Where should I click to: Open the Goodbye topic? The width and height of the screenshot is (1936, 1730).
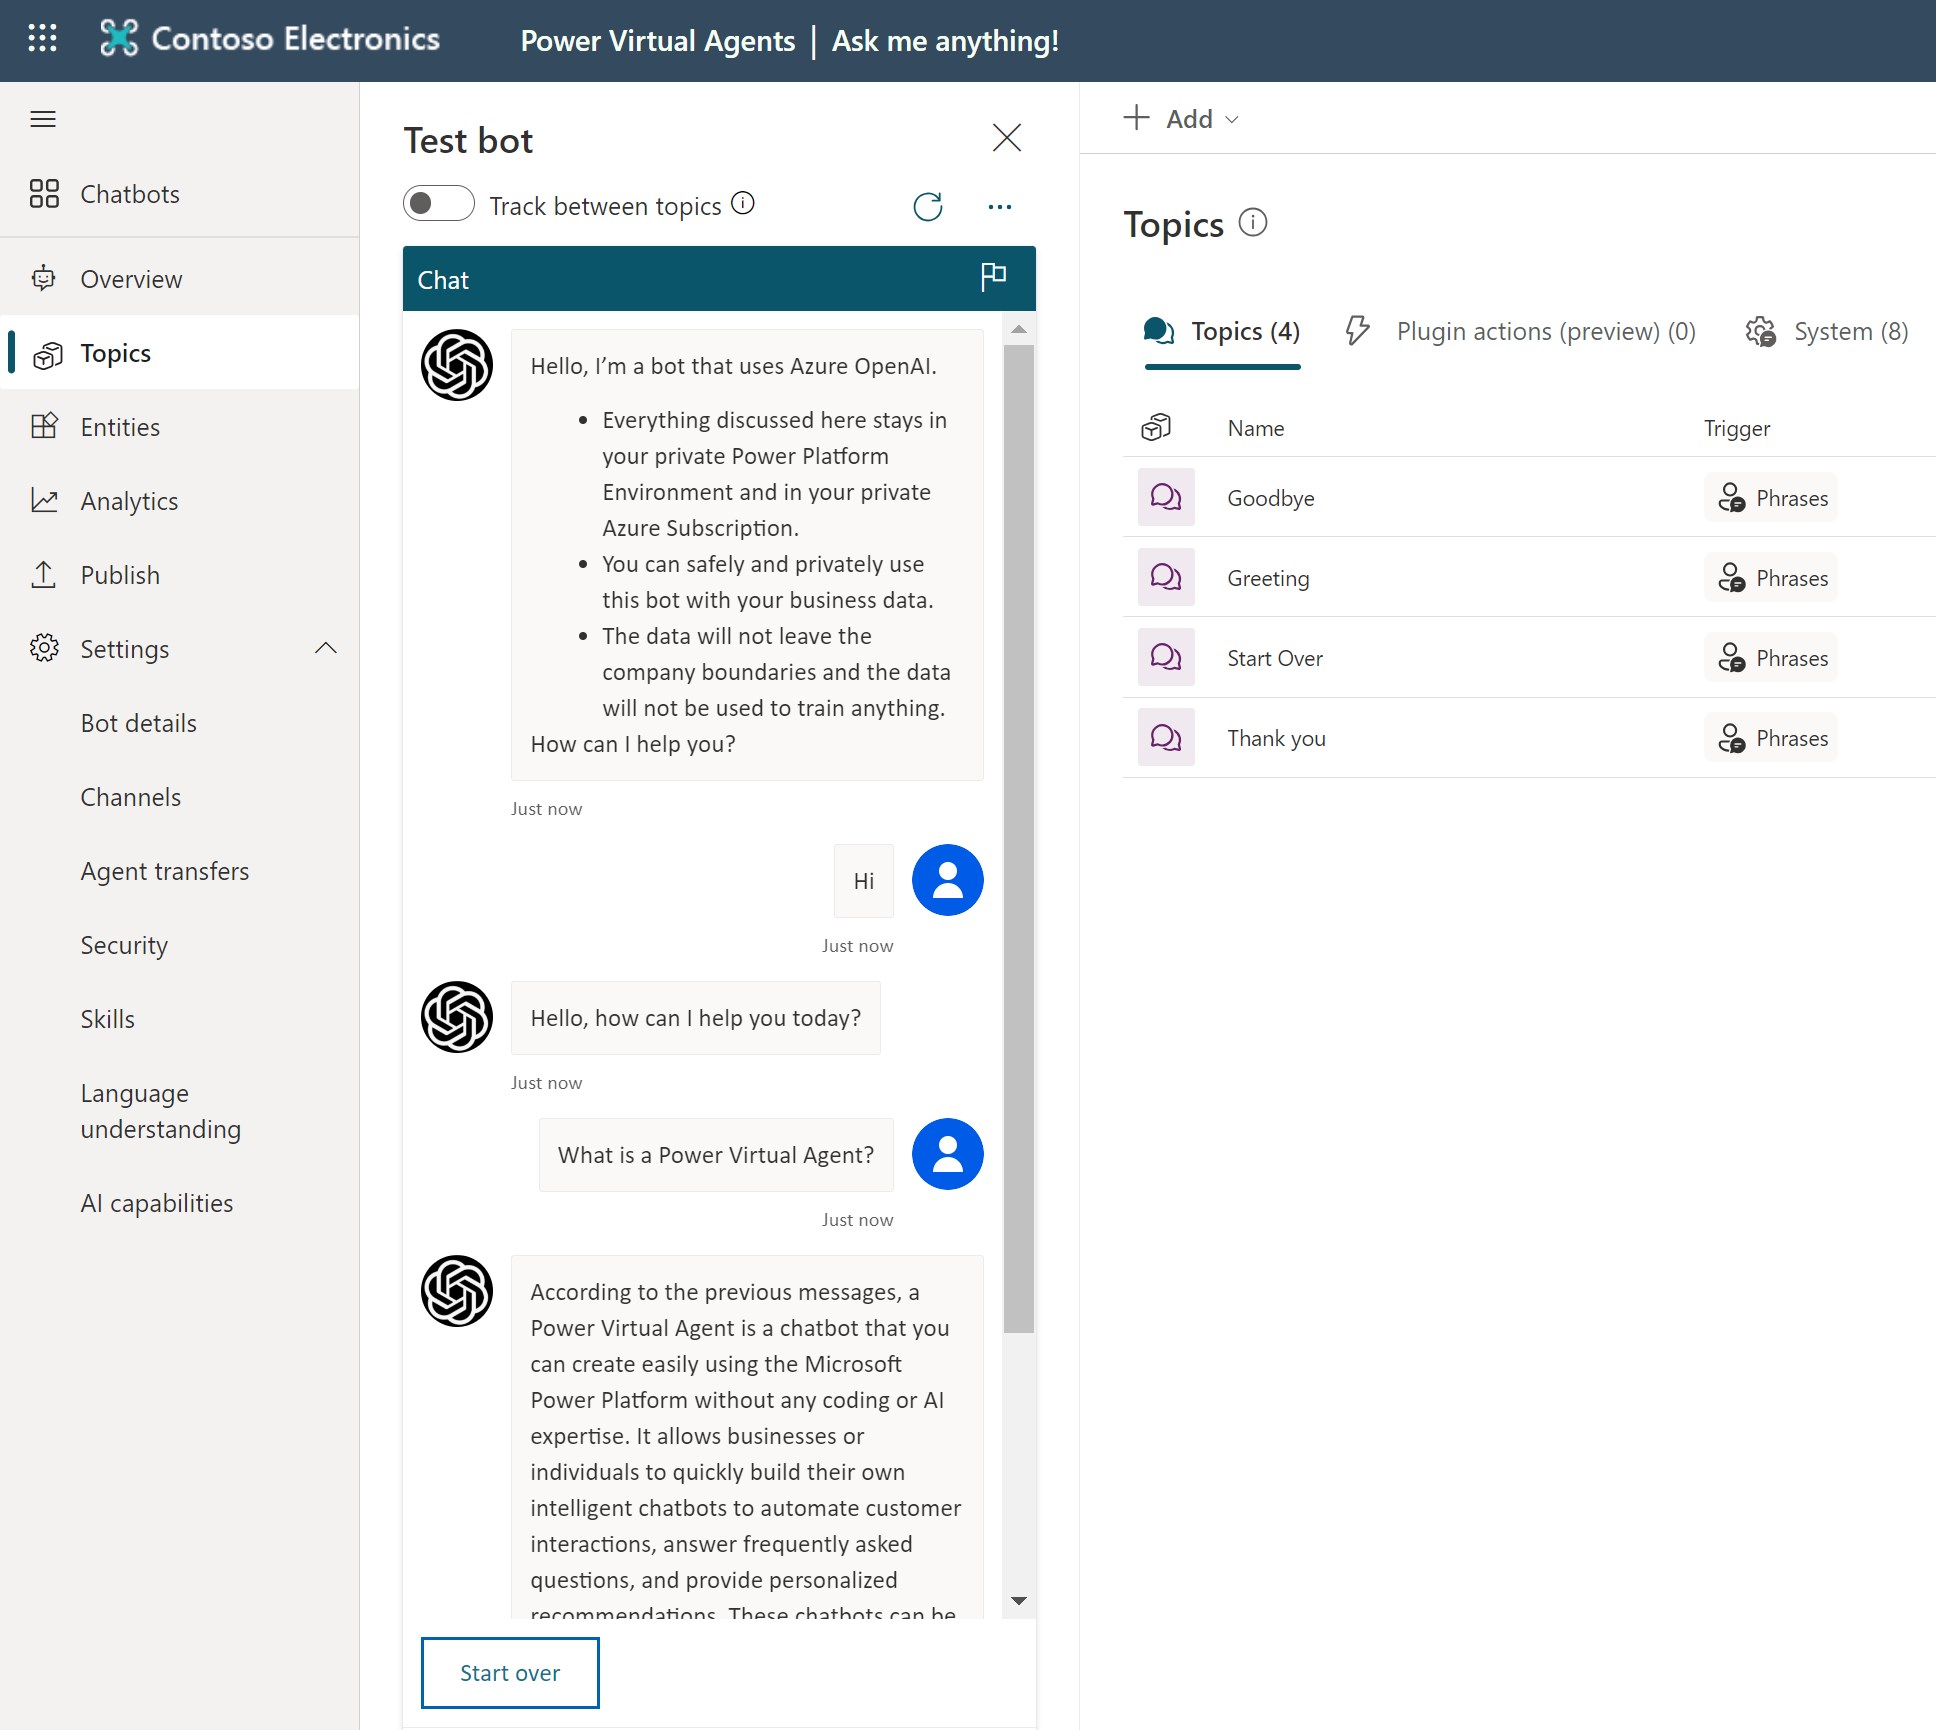coord(1271,498)
